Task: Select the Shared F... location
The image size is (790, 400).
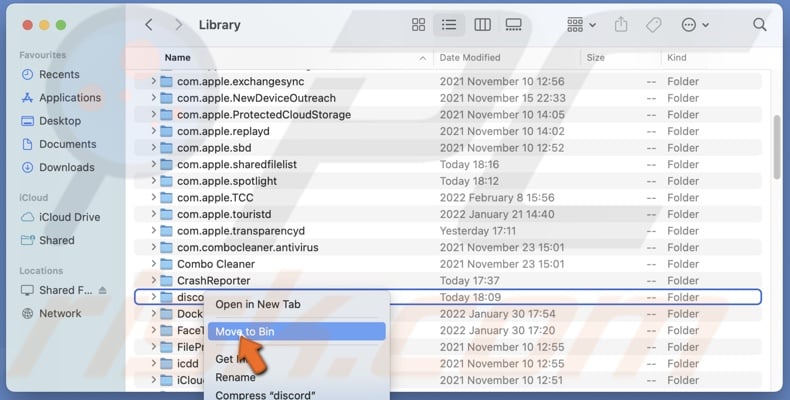Action: pyautogui.click(x=56, y=290)
